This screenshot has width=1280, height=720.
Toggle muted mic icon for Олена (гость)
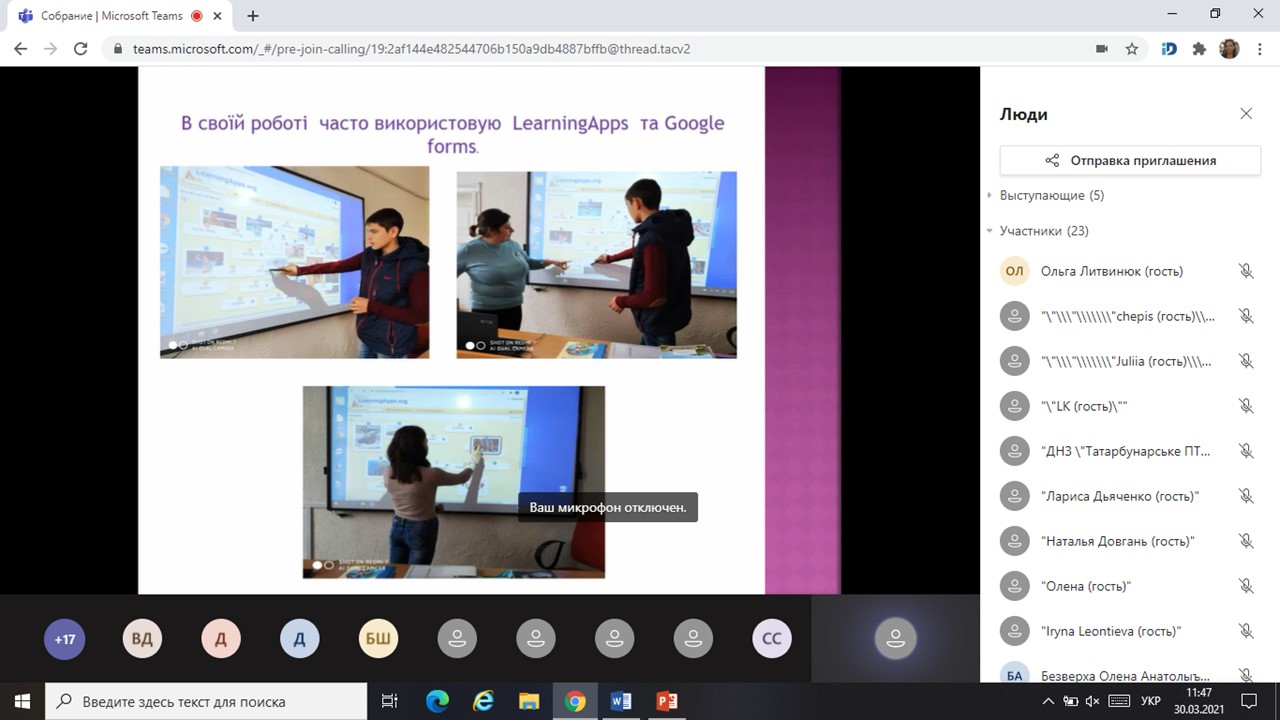(1246, 586)
